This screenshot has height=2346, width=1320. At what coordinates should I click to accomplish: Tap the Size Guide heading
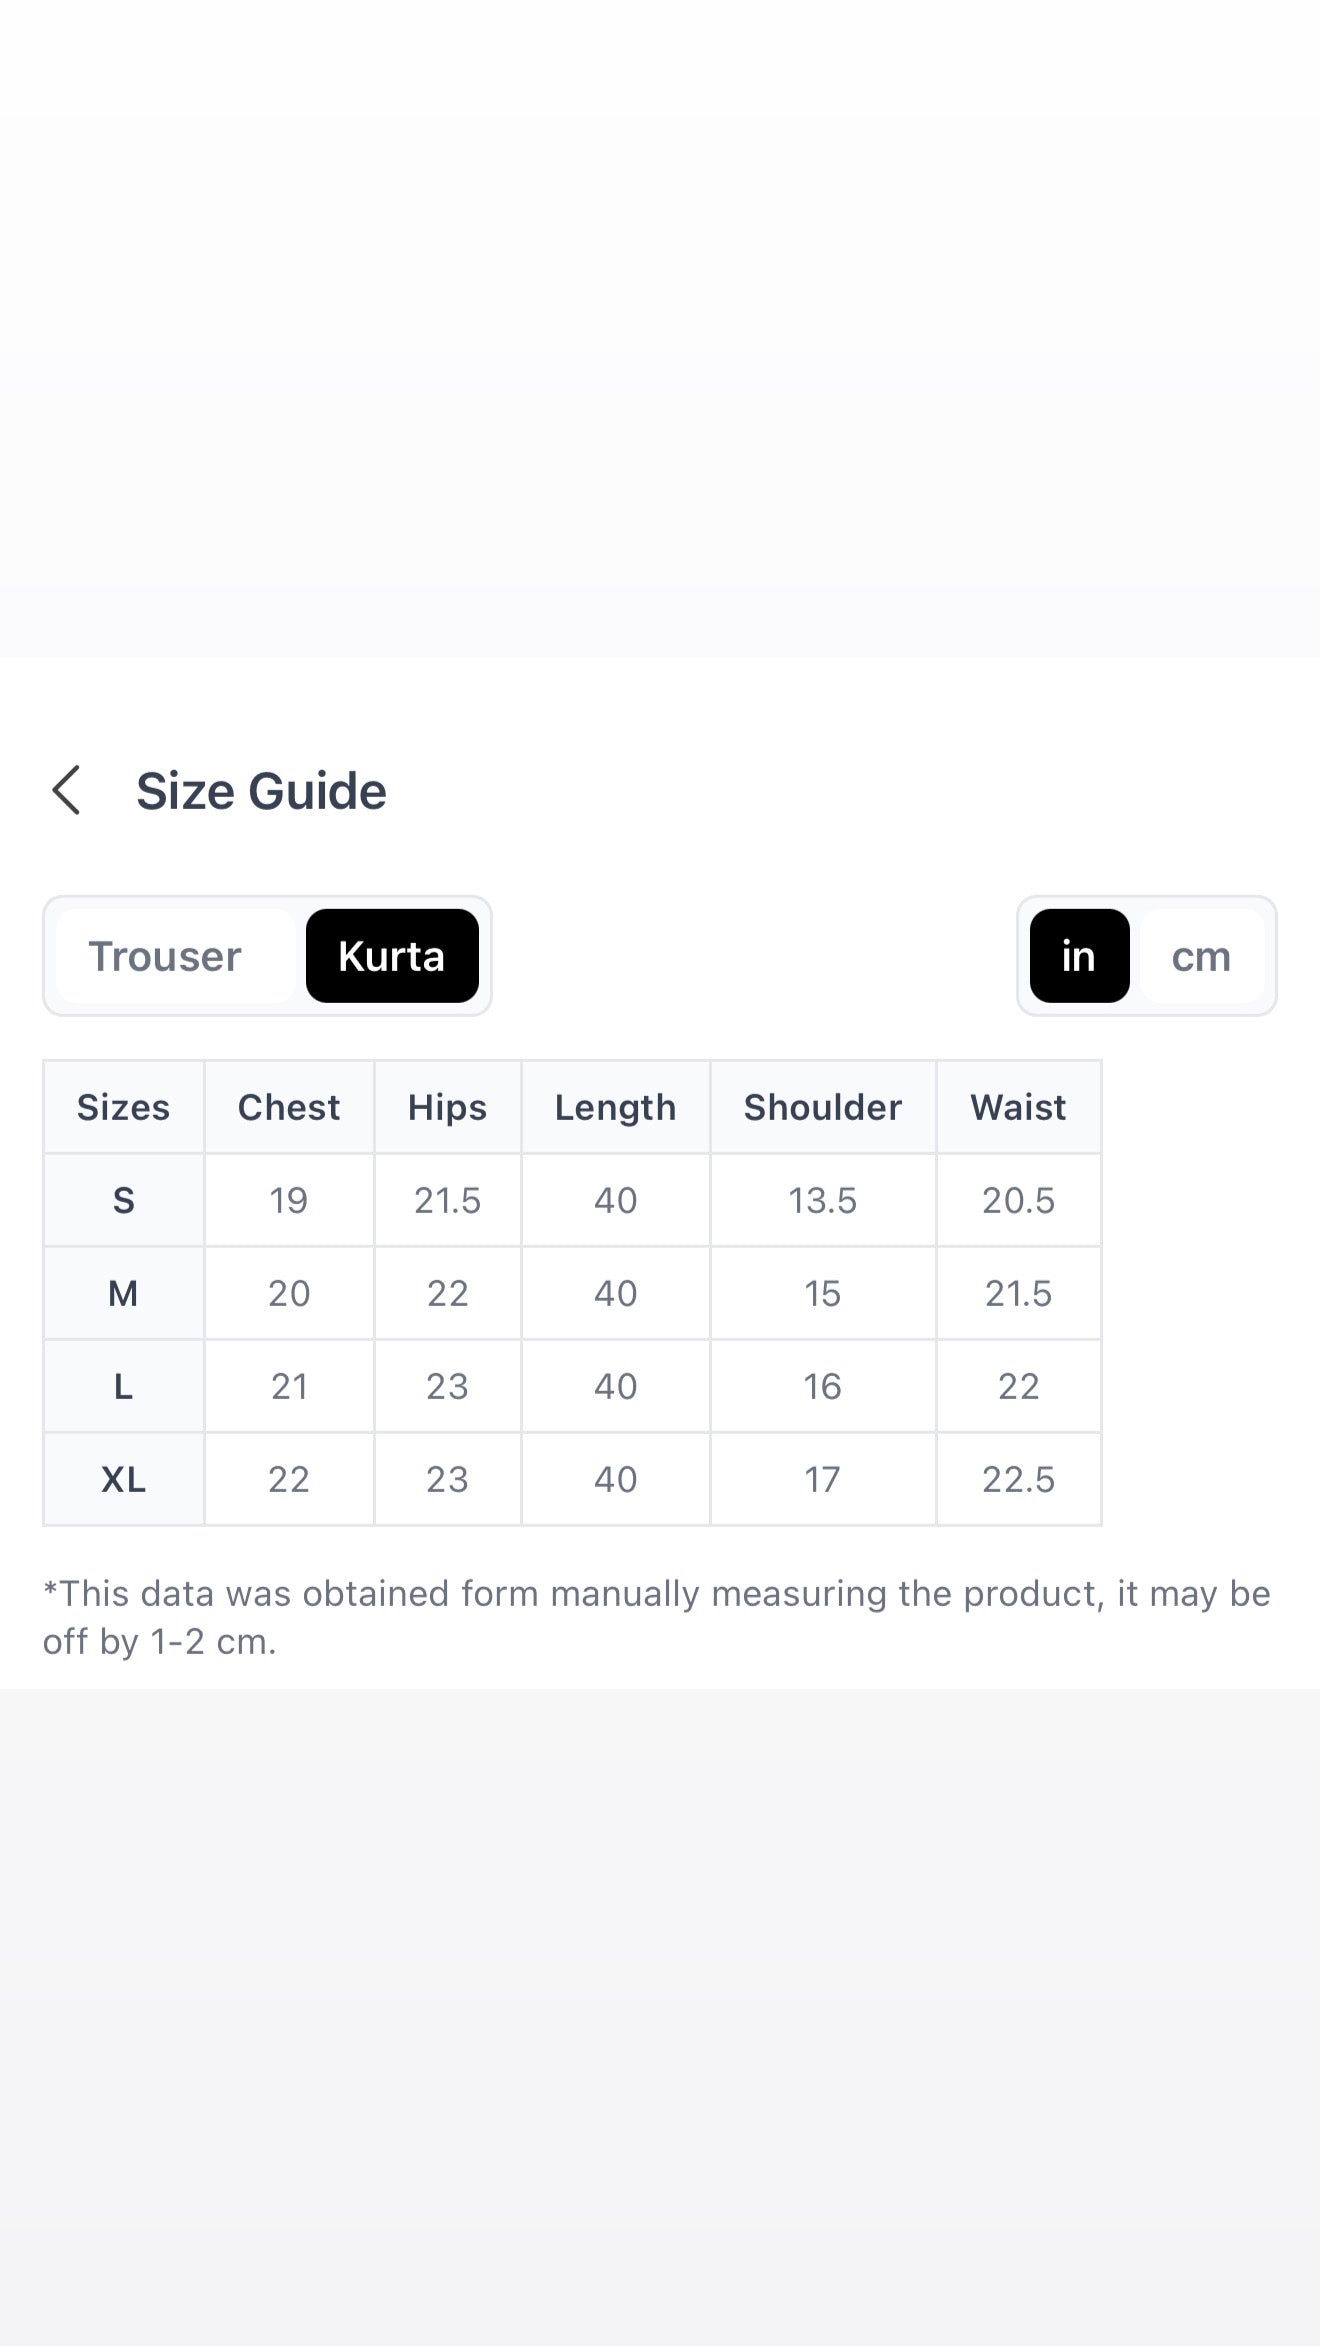tap(261, 791)
